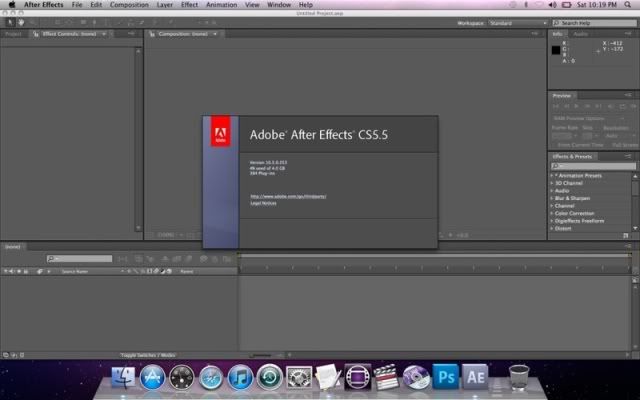Toggle Live Update in the timeline

pos(139,259)
